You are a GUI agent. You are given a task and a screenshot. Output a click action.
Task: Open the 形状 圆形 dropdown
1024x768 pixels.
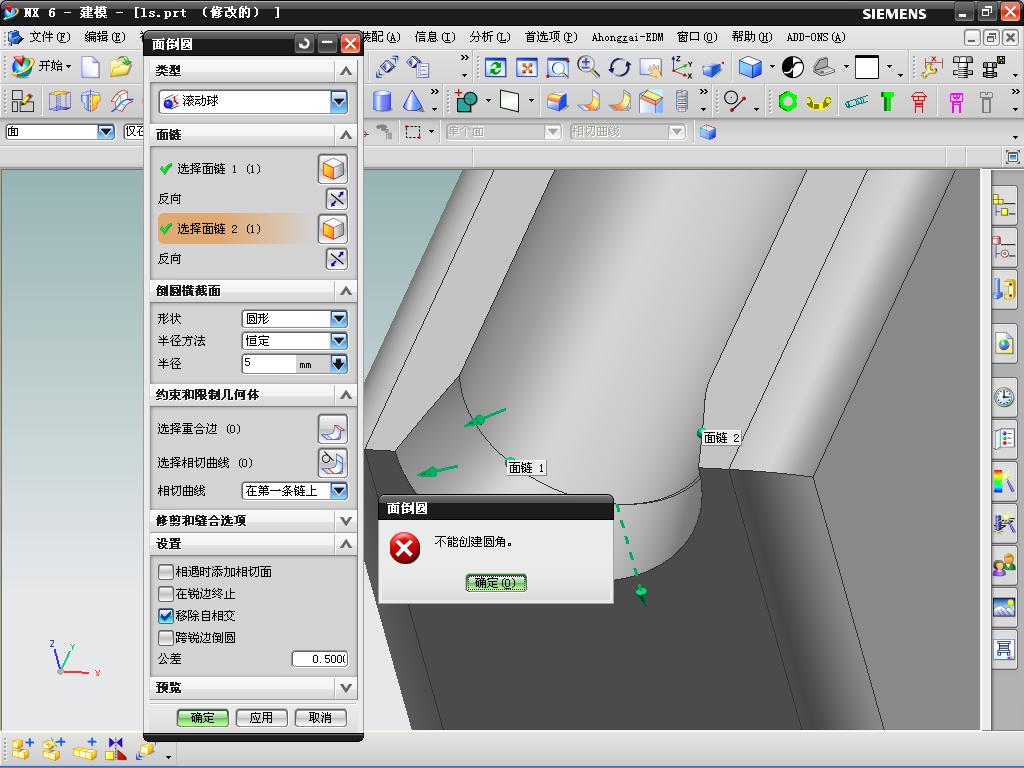(338, 319)
